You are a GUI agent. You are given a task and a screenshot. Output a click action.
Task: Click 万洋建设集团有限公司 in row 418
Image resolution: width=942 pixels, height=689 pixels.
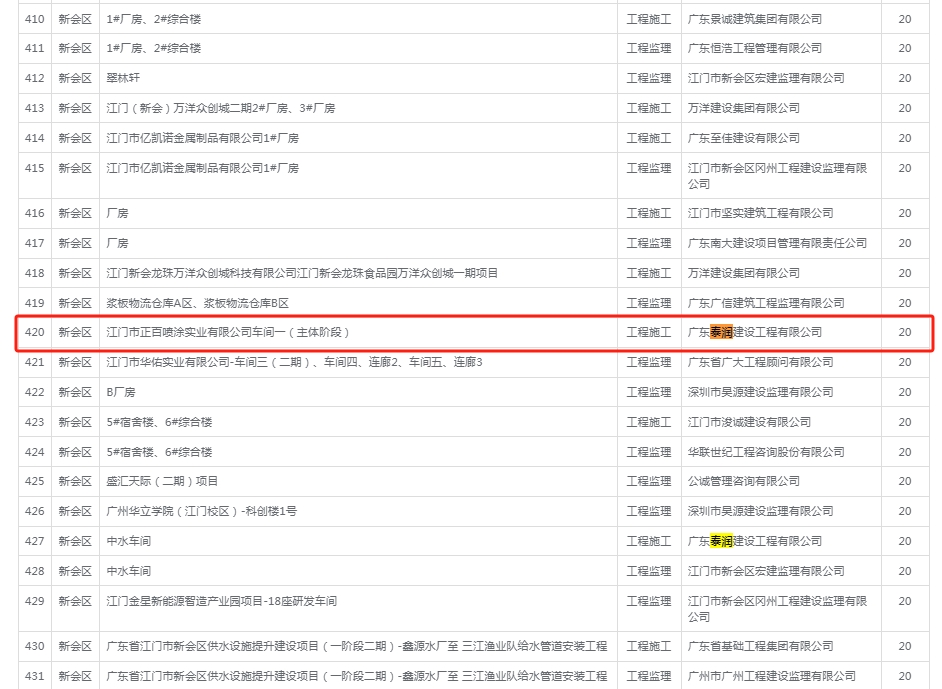tap(744, 273)
